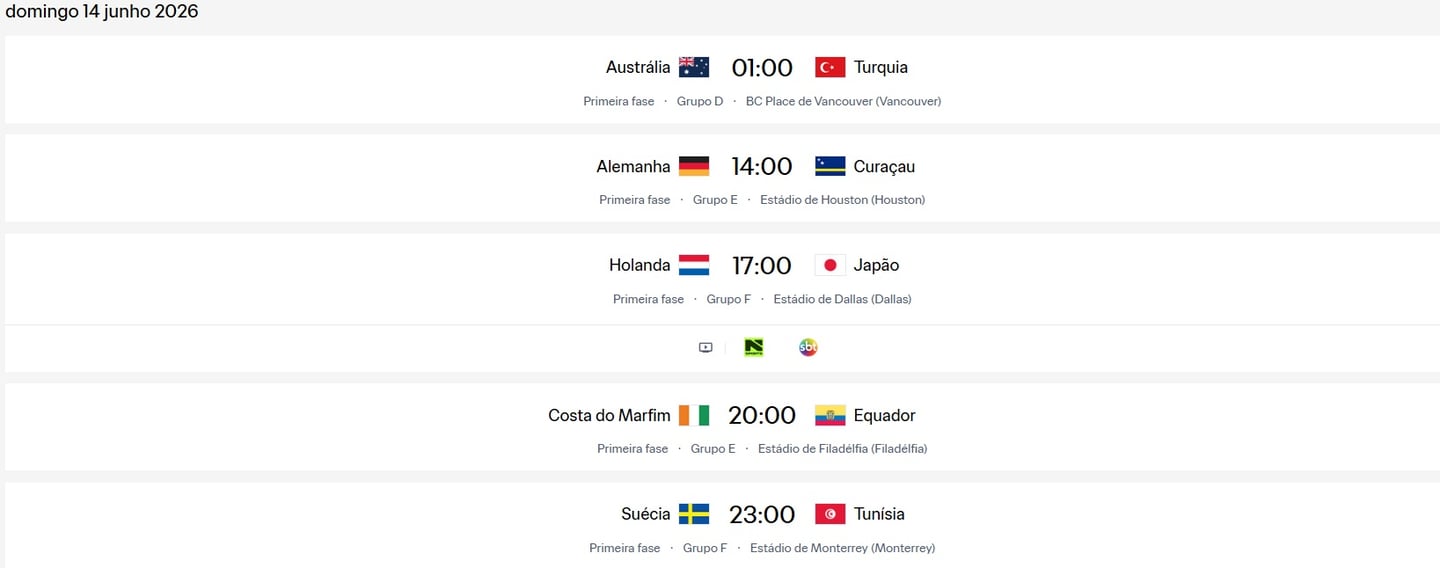Click the Australia flag icon
The height and width of the screenshot is (568, 1440).
(694, 67)
